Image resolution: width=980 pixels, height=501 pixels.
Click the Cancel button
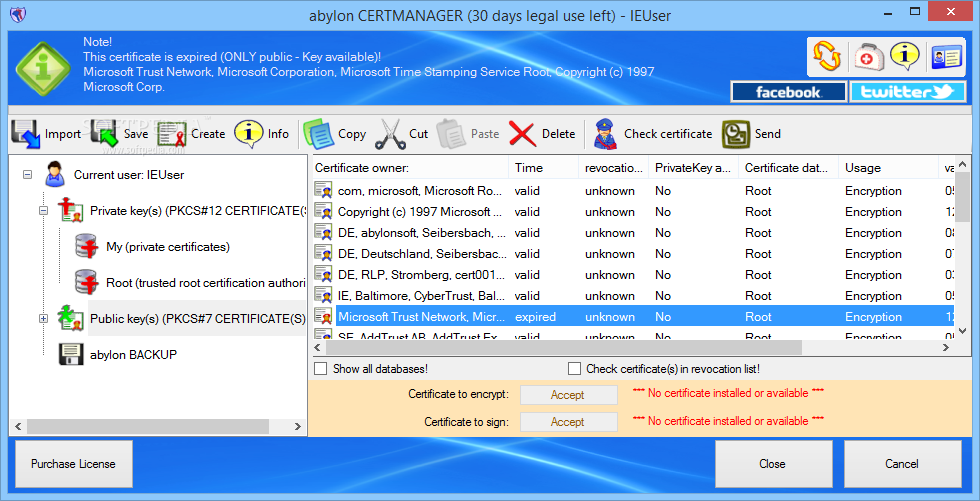tap(902, 464)
